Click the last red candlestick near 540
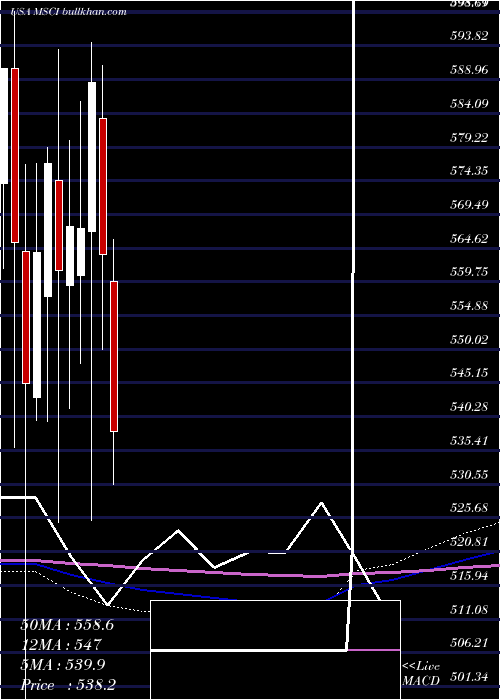The image size is (500, 700). [114, 356]
